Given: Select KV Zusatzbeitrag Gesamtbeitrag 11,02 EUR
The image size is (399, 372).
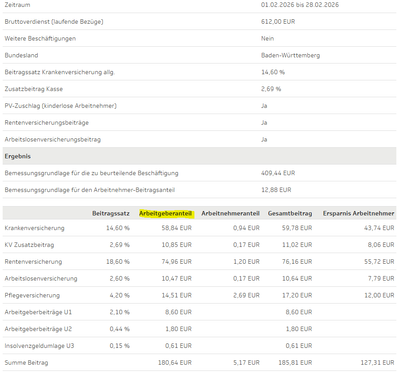Looking at the screenshot, I should 297,245.
